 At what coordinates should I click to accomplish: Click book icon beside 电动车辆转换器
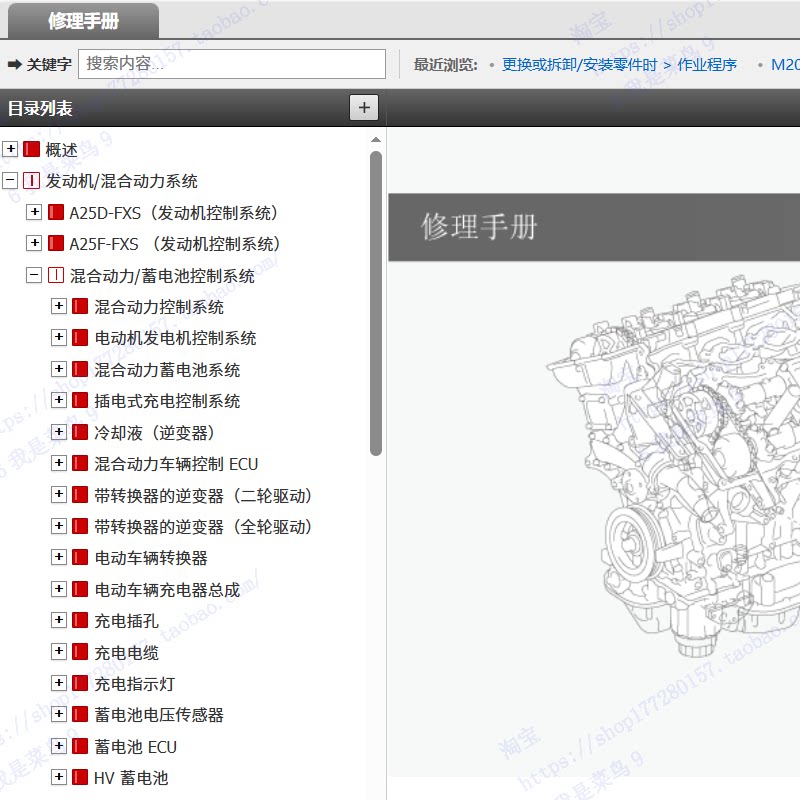[x=80, y=557]
